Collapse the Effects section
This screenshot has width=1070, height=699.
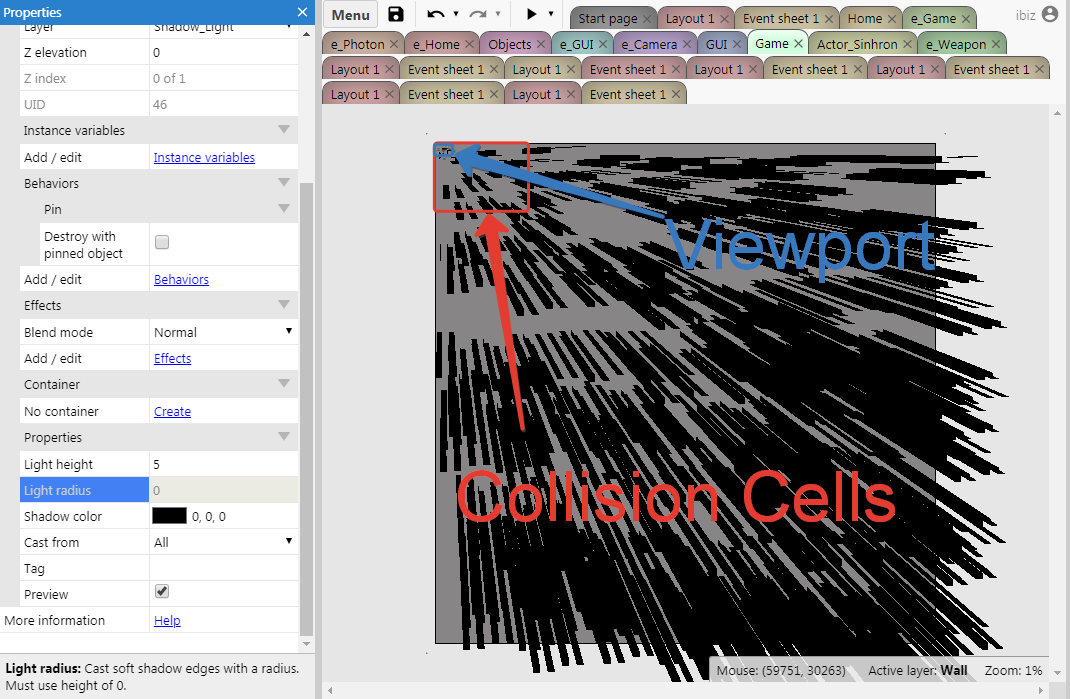[284, 304]
